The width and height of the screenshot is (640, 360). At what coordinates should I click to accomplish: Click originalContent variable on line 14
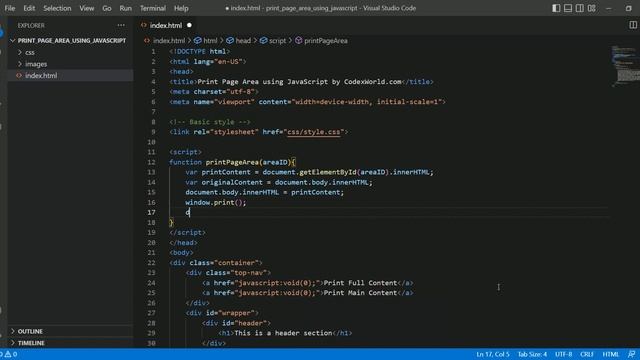232,182
